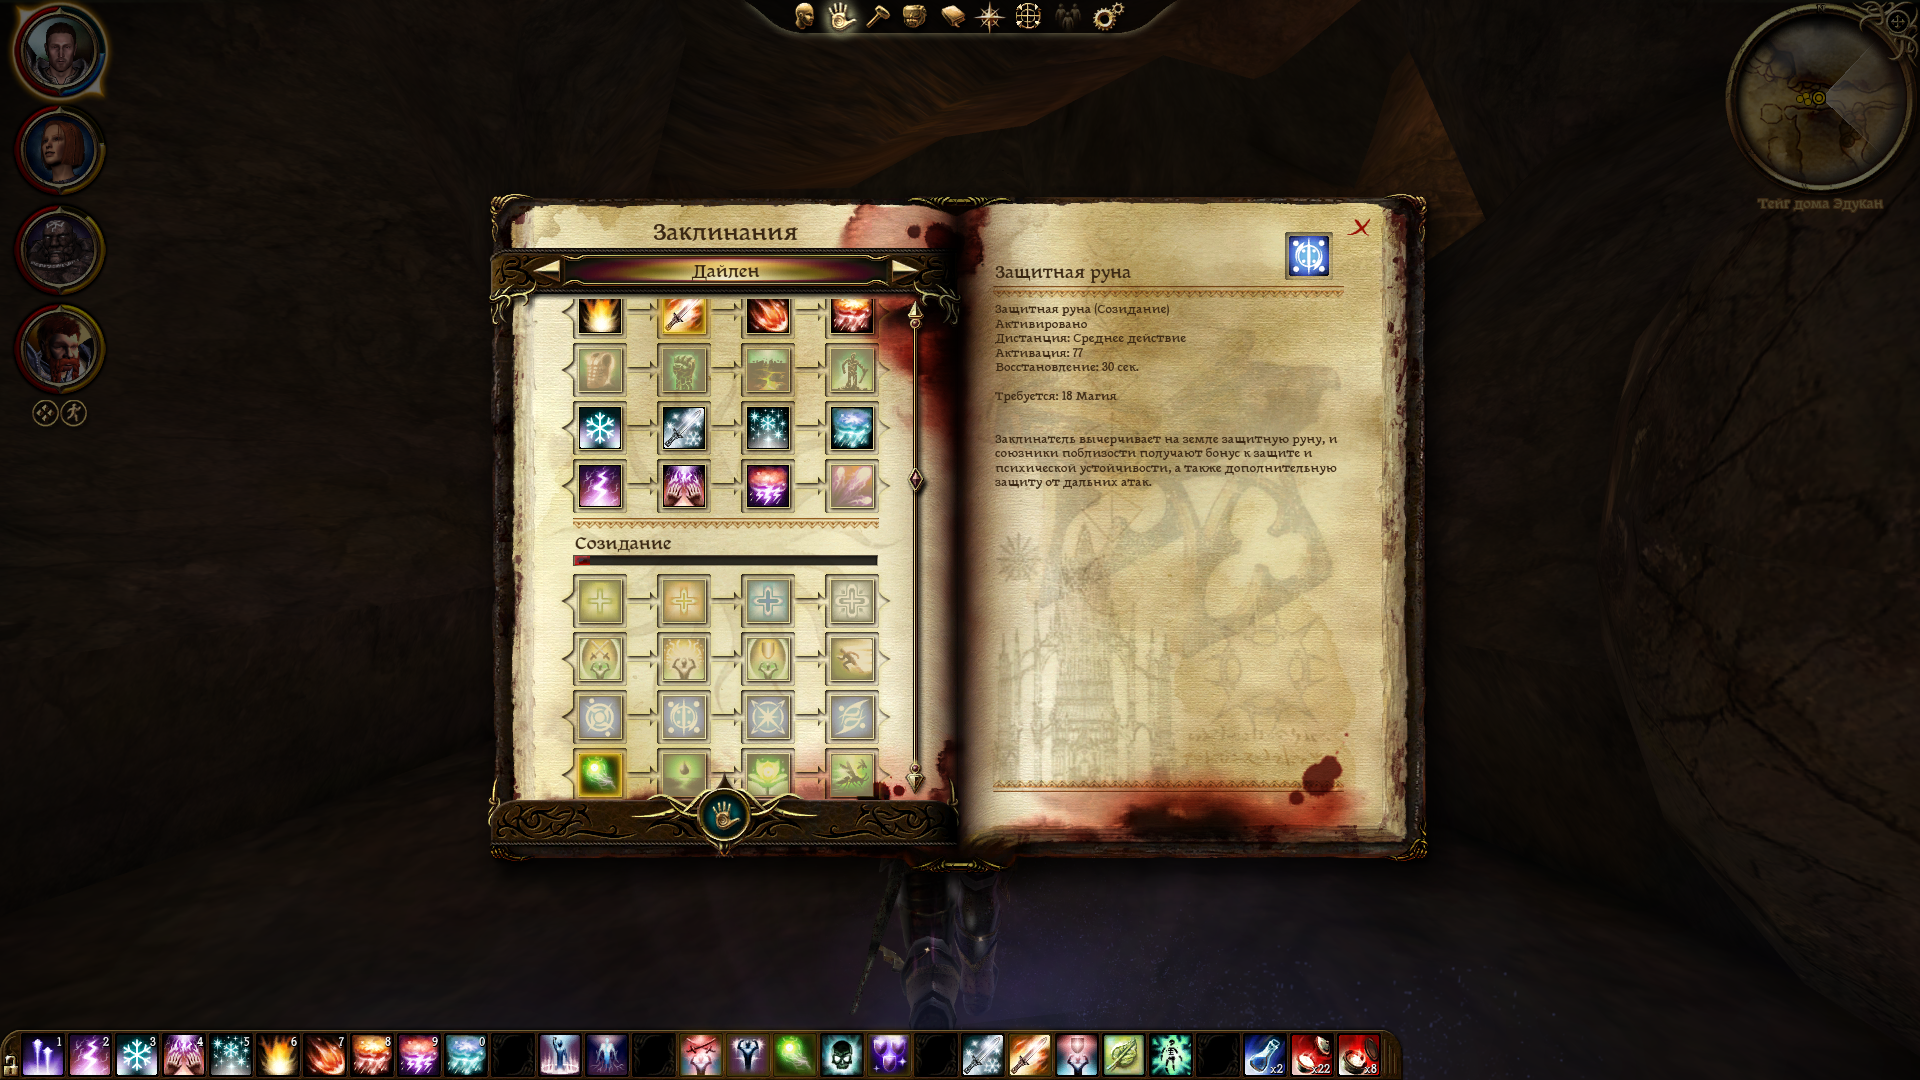The width and height of the screenshot is (1920, 1080).
Task: Toggle select-all party button below portraits
Action: 45,413
